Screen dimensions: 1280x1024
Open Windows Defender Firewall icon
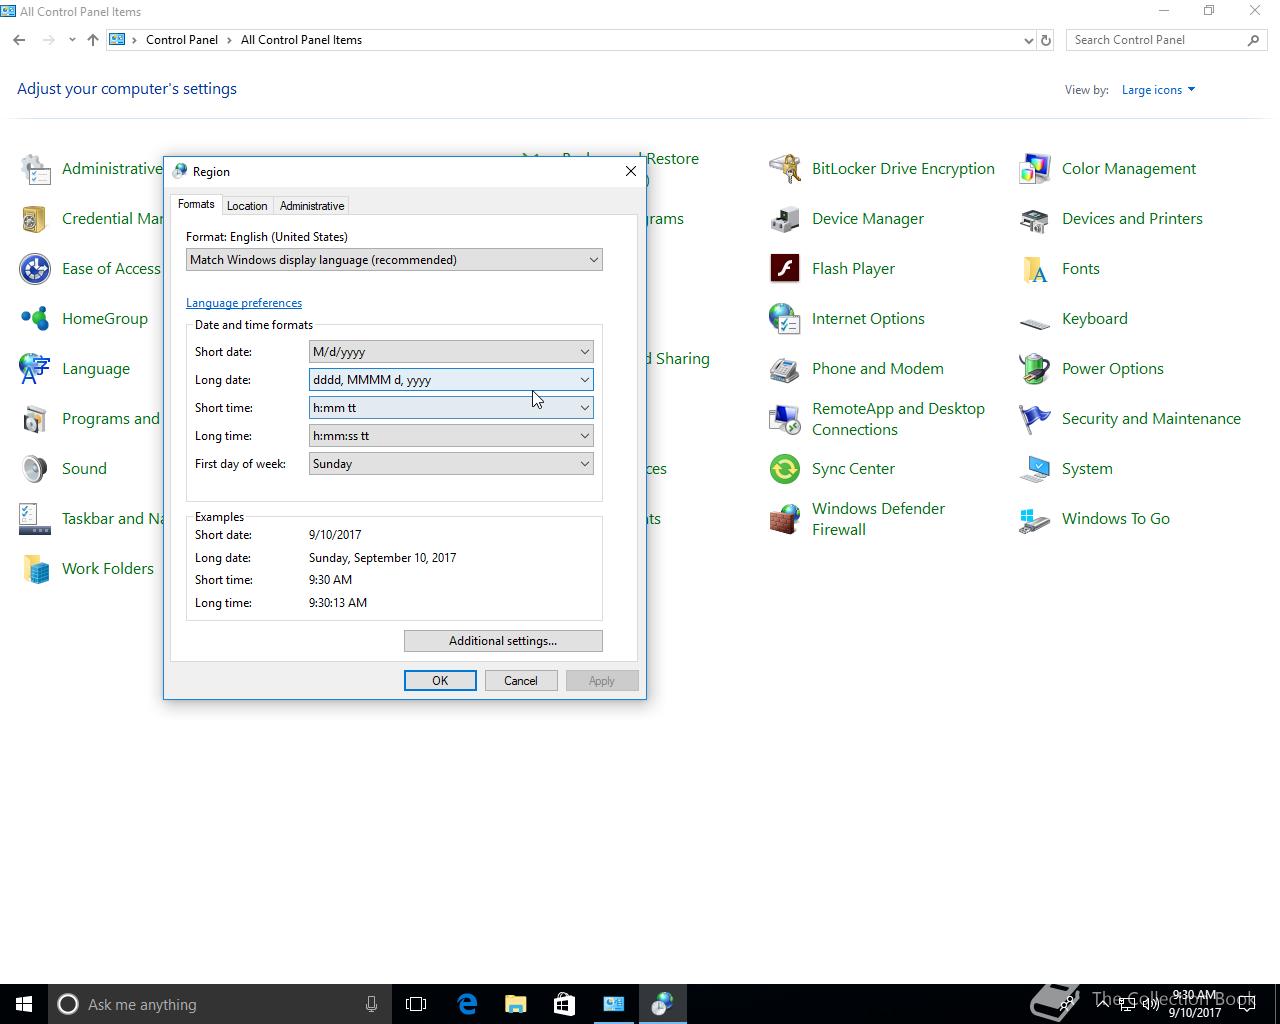click(785, 519)
